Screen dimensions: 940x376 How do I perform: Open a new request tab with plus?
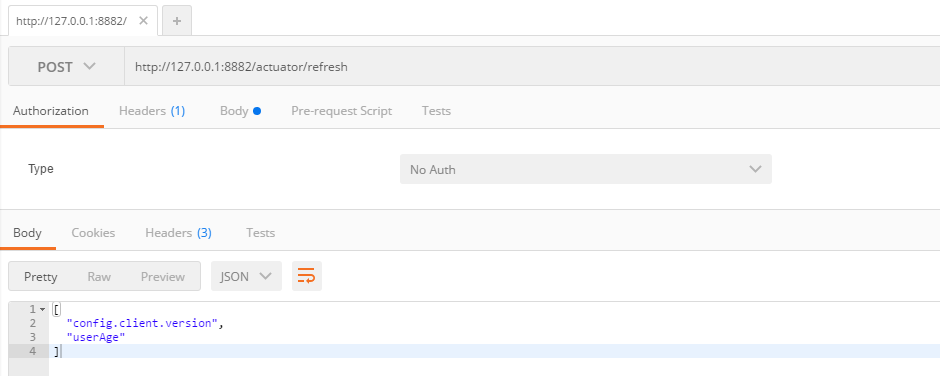pos(177,21)
